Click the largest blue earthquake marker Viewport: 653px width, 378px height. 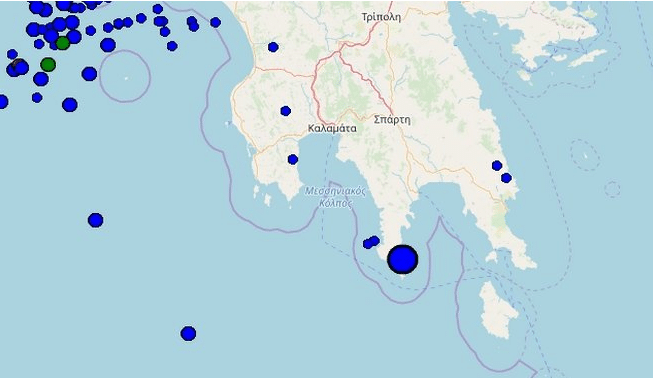pyautogui.click(x=402, y=259)
